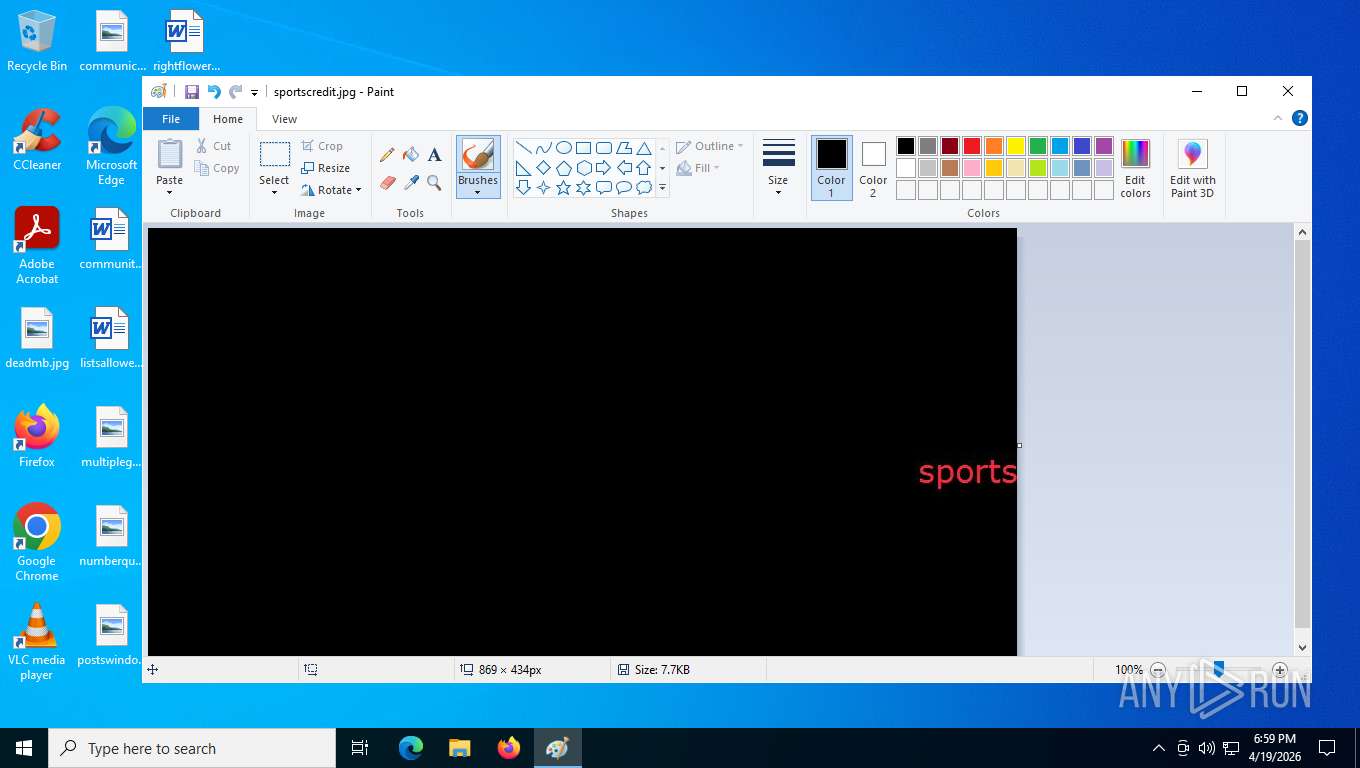Click the canvas right-edge resize handle

(x=1019, y=445)
